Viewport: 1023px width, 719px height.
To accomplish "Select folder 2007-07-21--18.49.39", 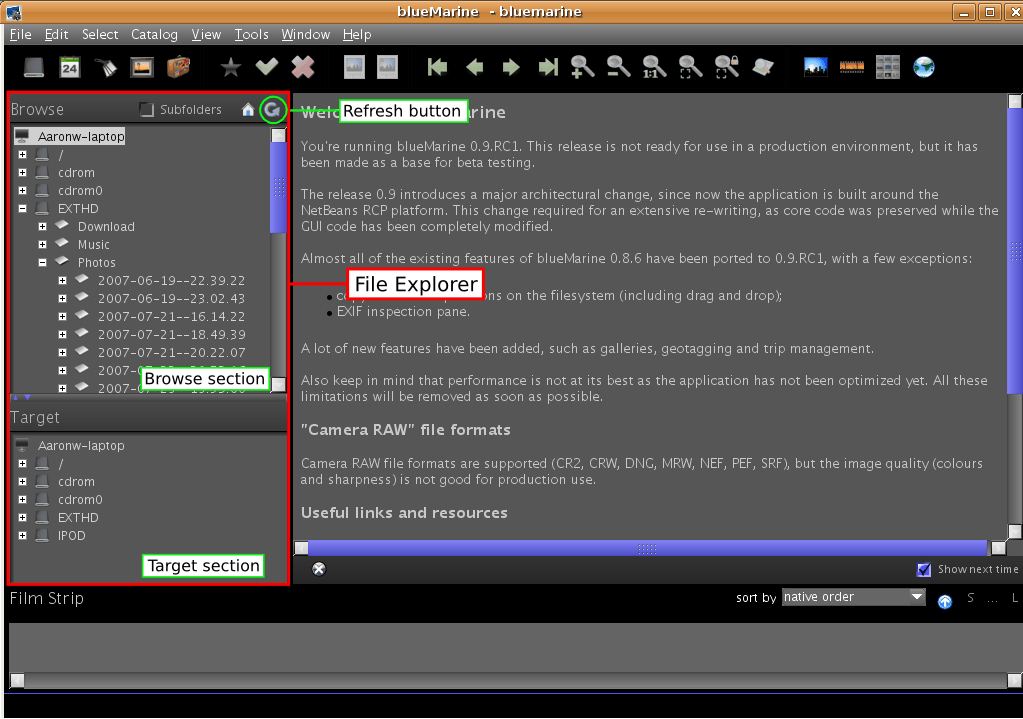I will click(171, 335).
